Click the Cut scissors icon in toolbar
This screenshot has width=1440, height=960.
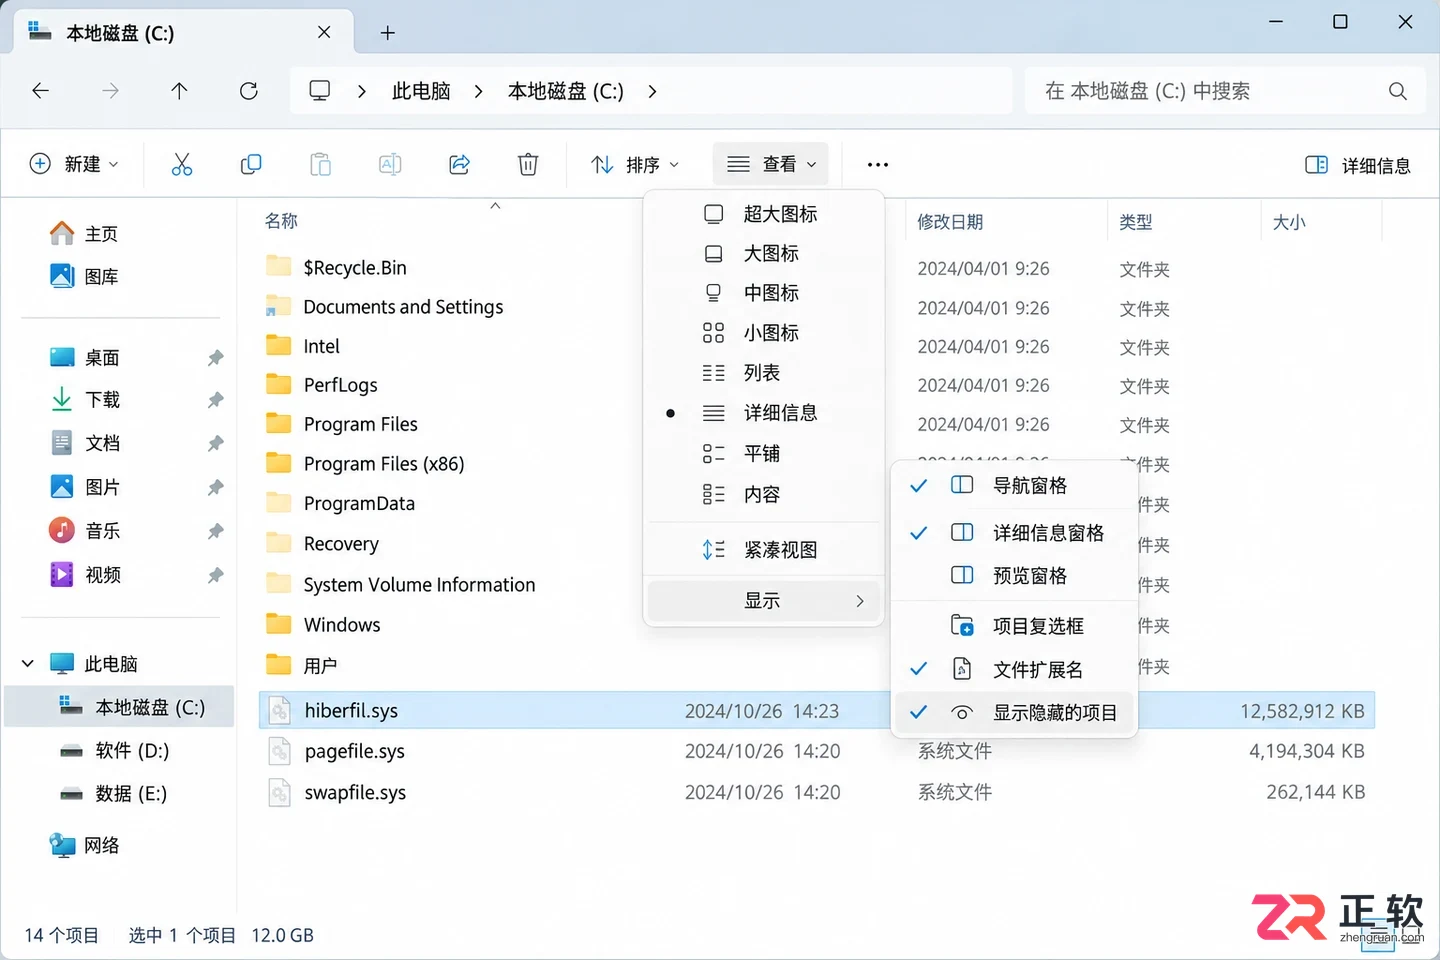[x=181, y=164]
